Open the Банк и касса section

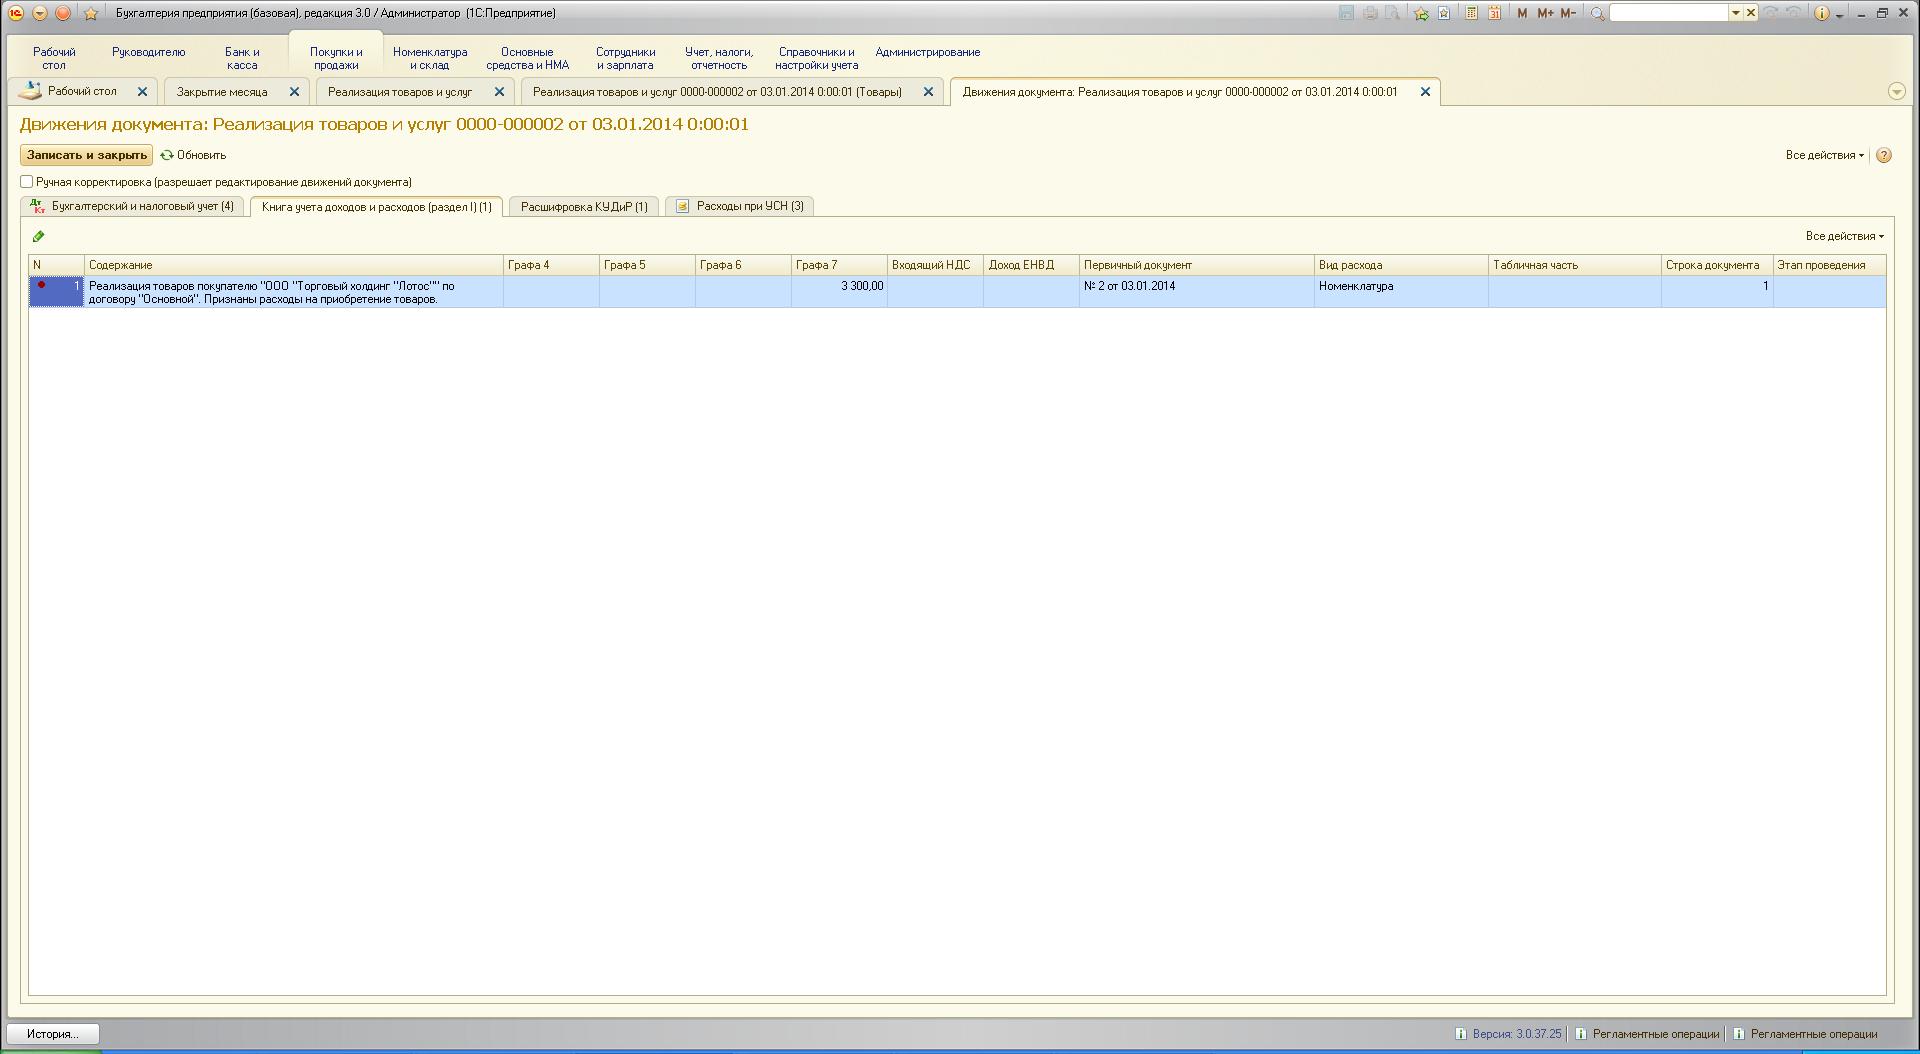point(242,58)
